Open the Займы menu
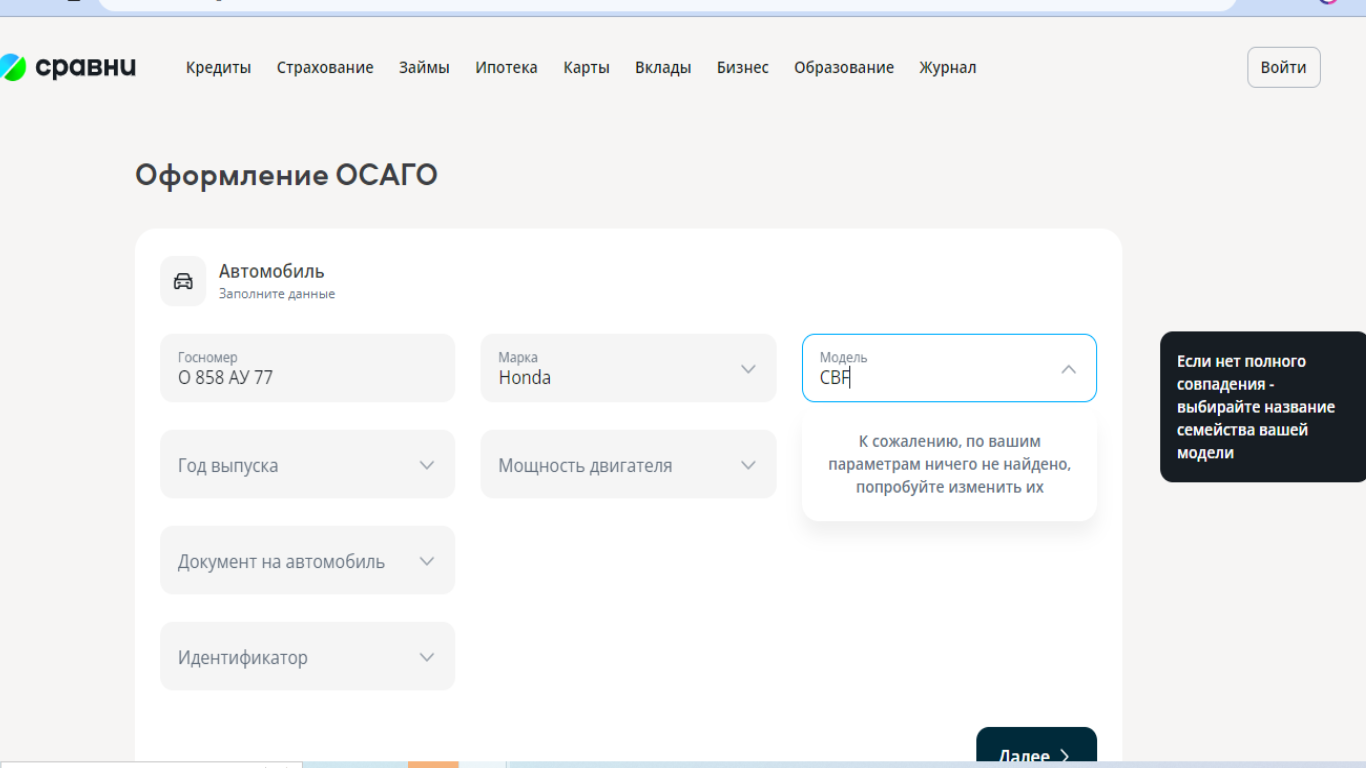 click(x=424, y=68)
